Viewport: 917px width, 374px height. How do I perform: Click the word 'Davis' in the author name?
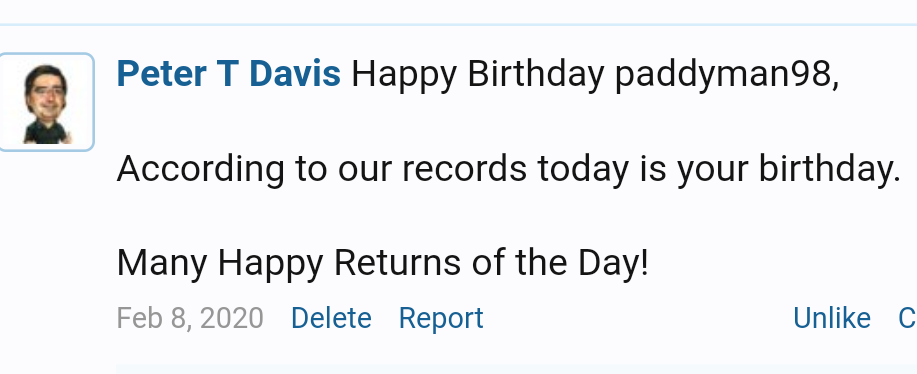click(x=295, y=74)
